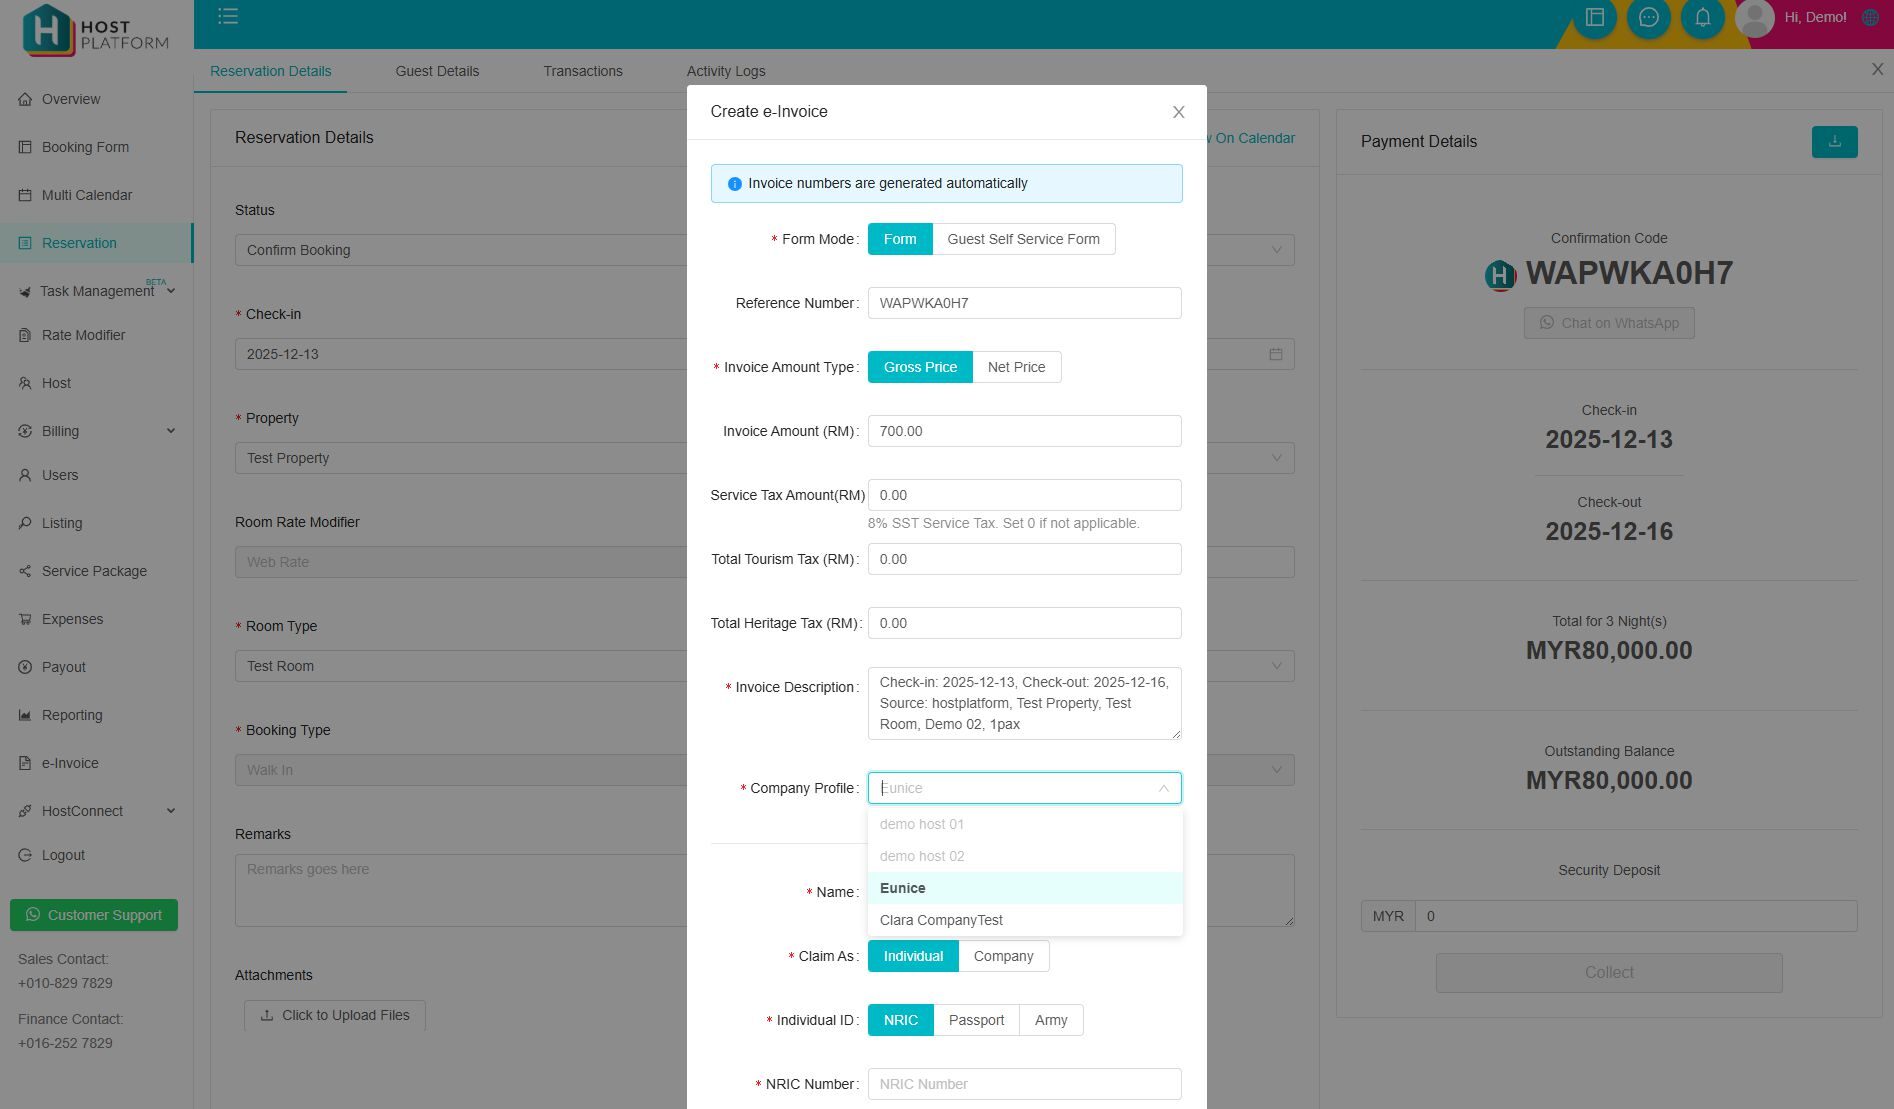
Task: Select Form mode option
Action: click(x=900, y=239)
